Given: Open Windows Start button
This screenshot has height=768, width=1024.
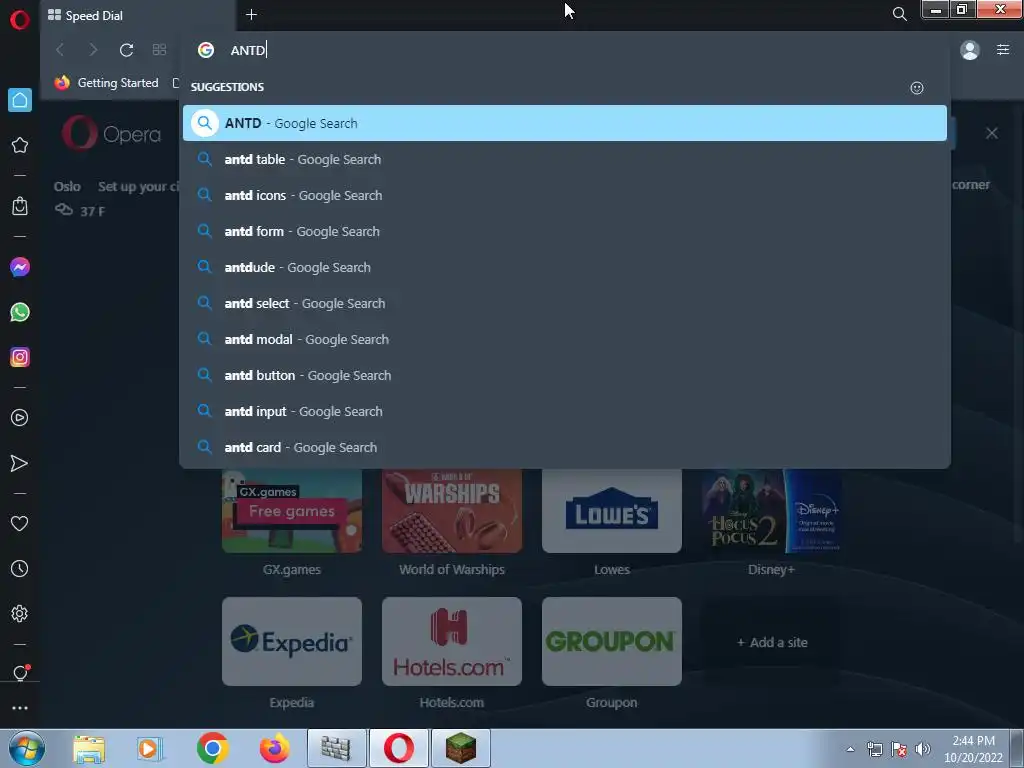Looking at the screenshot, I should (27, 748).
